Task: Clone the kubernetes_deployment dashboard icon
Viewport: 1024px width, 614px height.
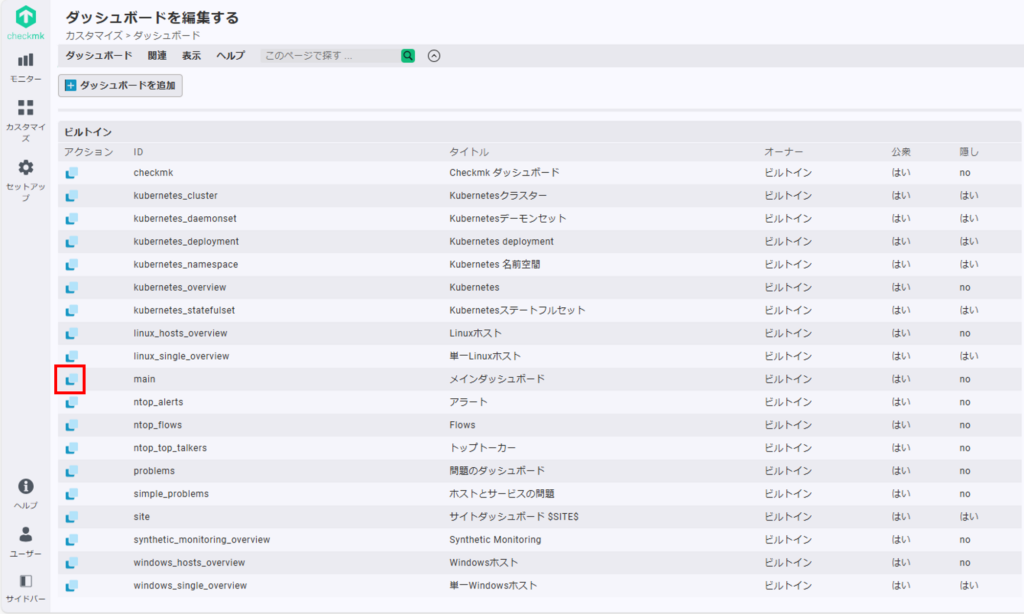Action: [71, 242]
